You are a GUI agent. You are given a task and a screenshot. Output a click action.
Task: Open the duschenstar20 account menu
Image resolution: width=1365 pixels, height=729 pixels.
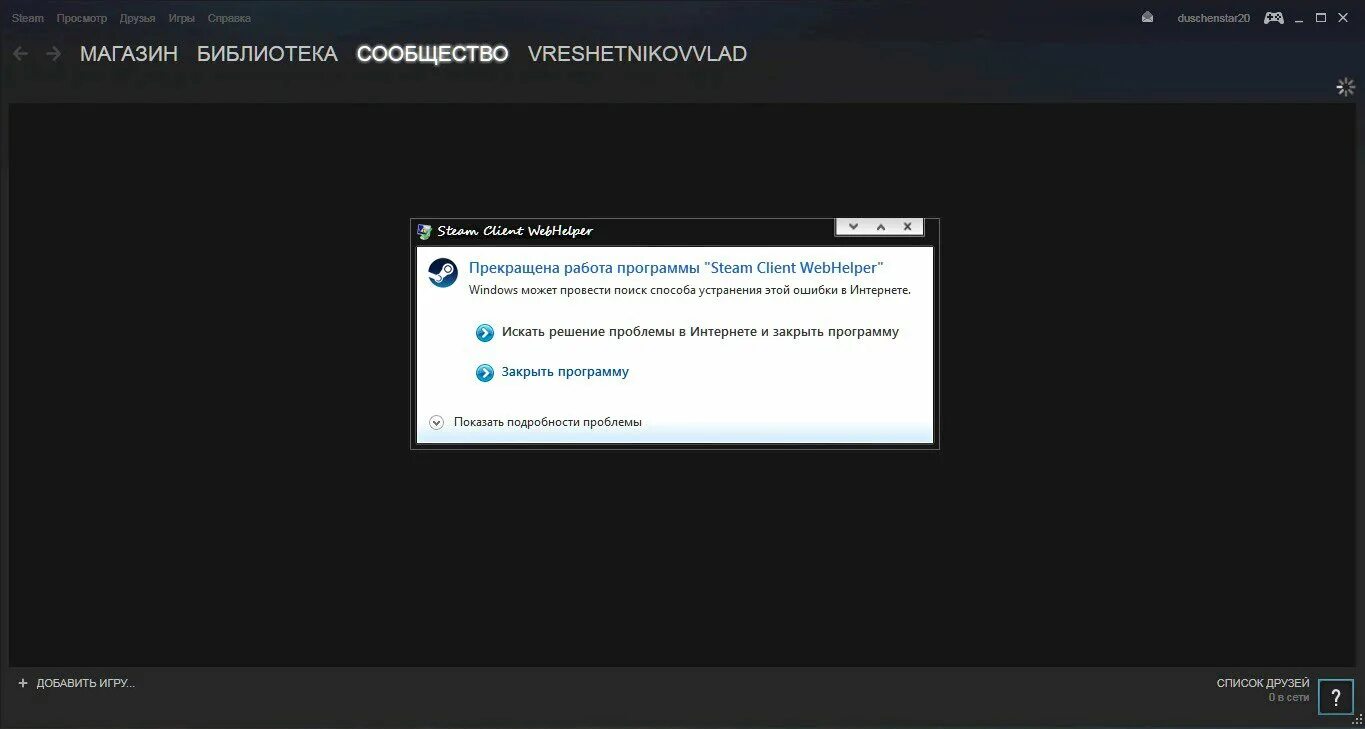coord(1213,18)
